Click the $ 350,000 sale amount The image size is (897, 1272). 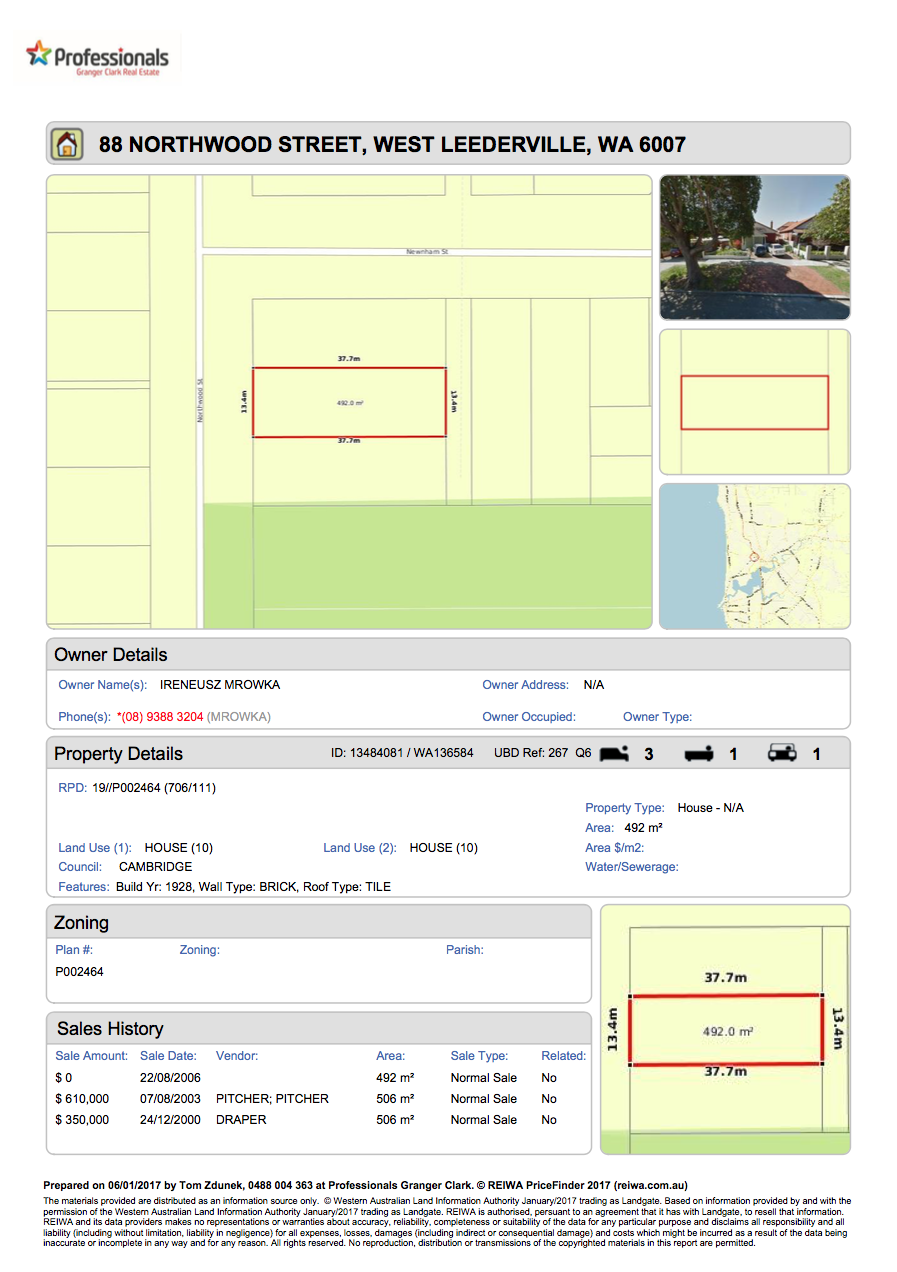pyautogui.click(x=82, y=1120)
